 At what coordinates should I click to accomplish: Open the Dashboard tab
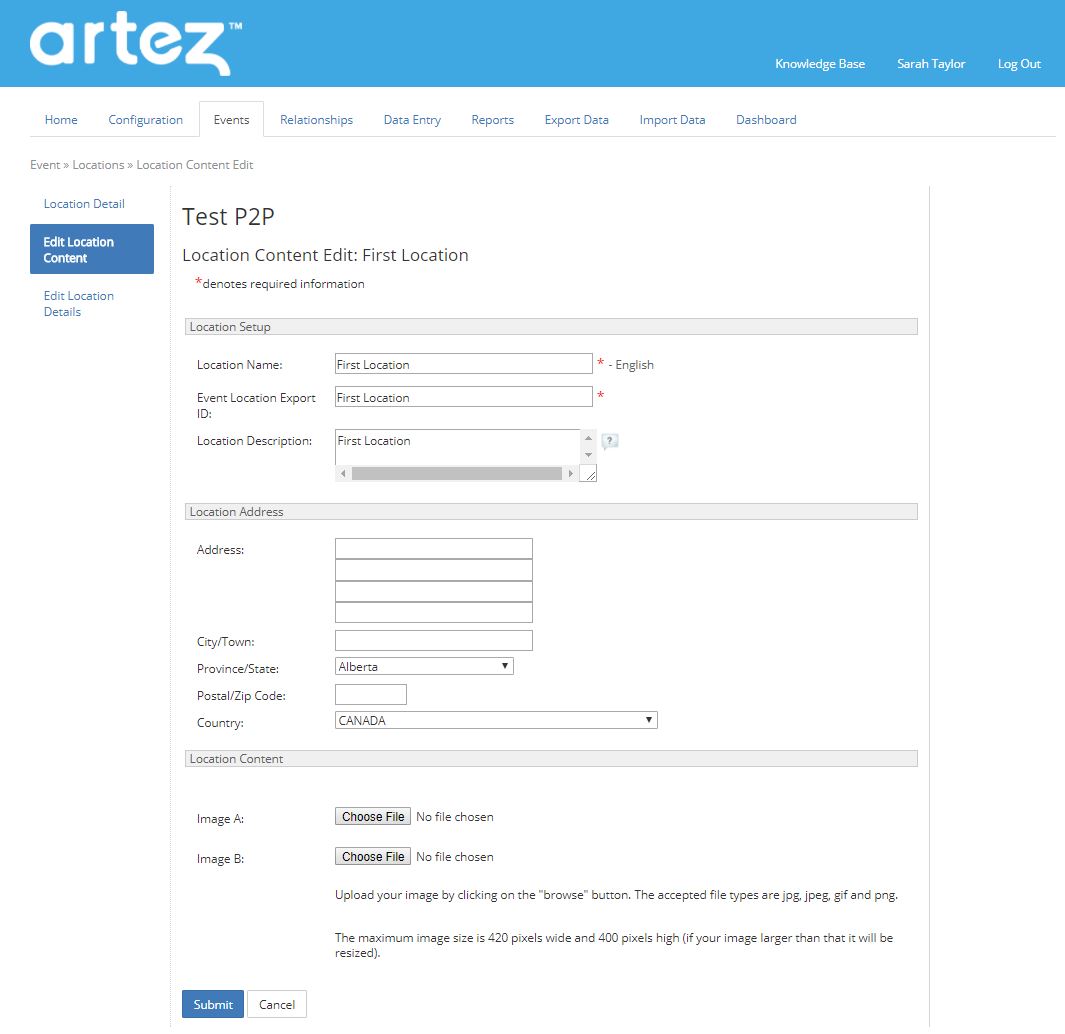click(x=766, y=120)
